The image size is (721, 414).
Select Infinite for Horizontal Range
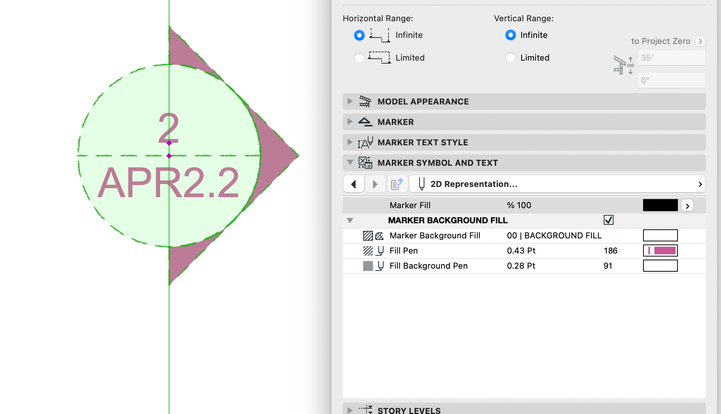click(x=359, y=35)
